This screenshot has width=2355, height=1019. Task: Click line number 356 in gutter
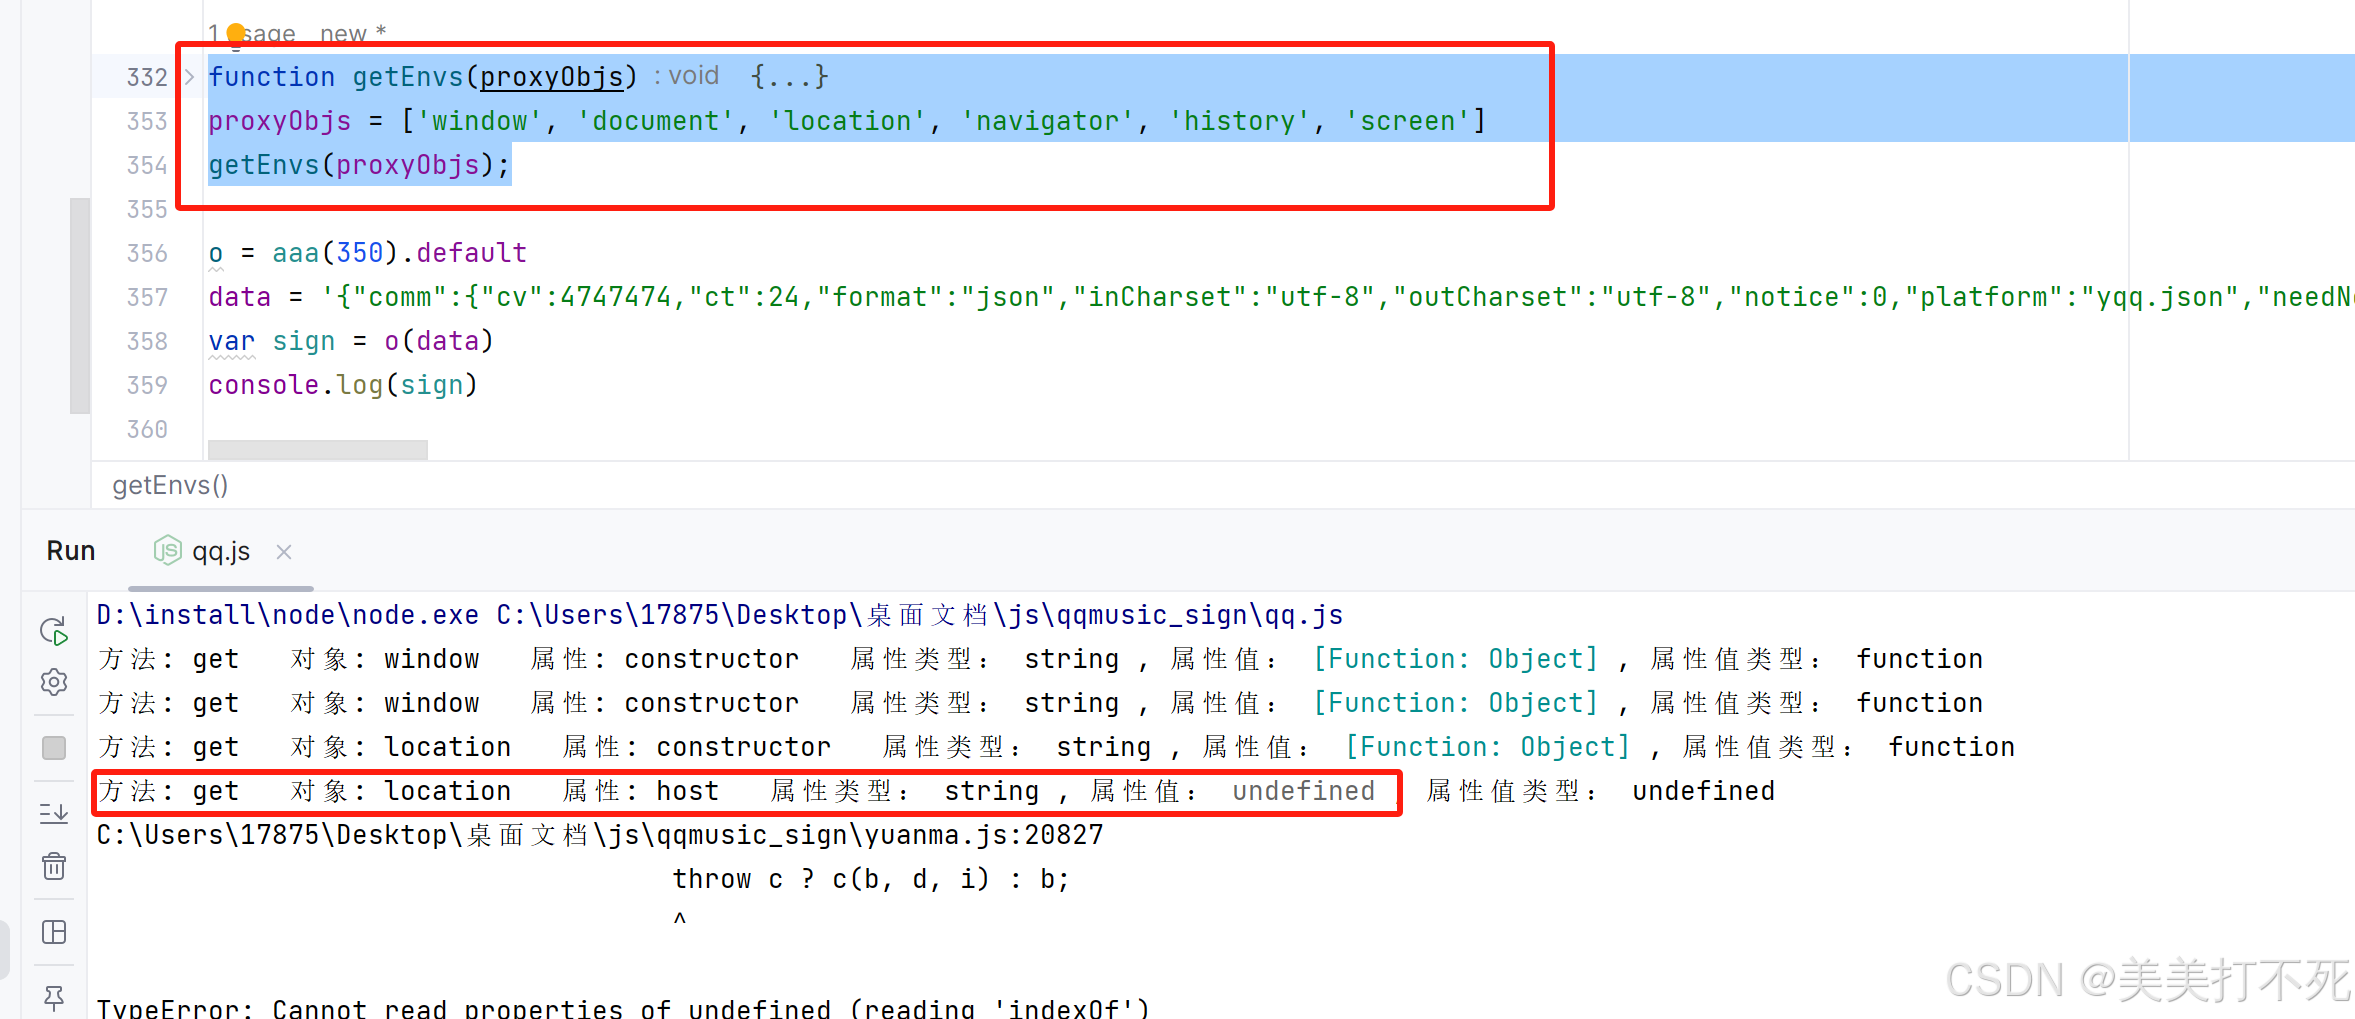coord(147,253)
